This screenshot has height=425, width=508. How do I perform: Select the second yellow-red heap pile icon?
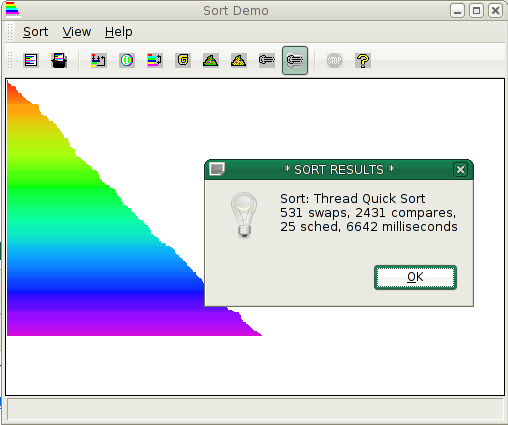pos(239,61)
